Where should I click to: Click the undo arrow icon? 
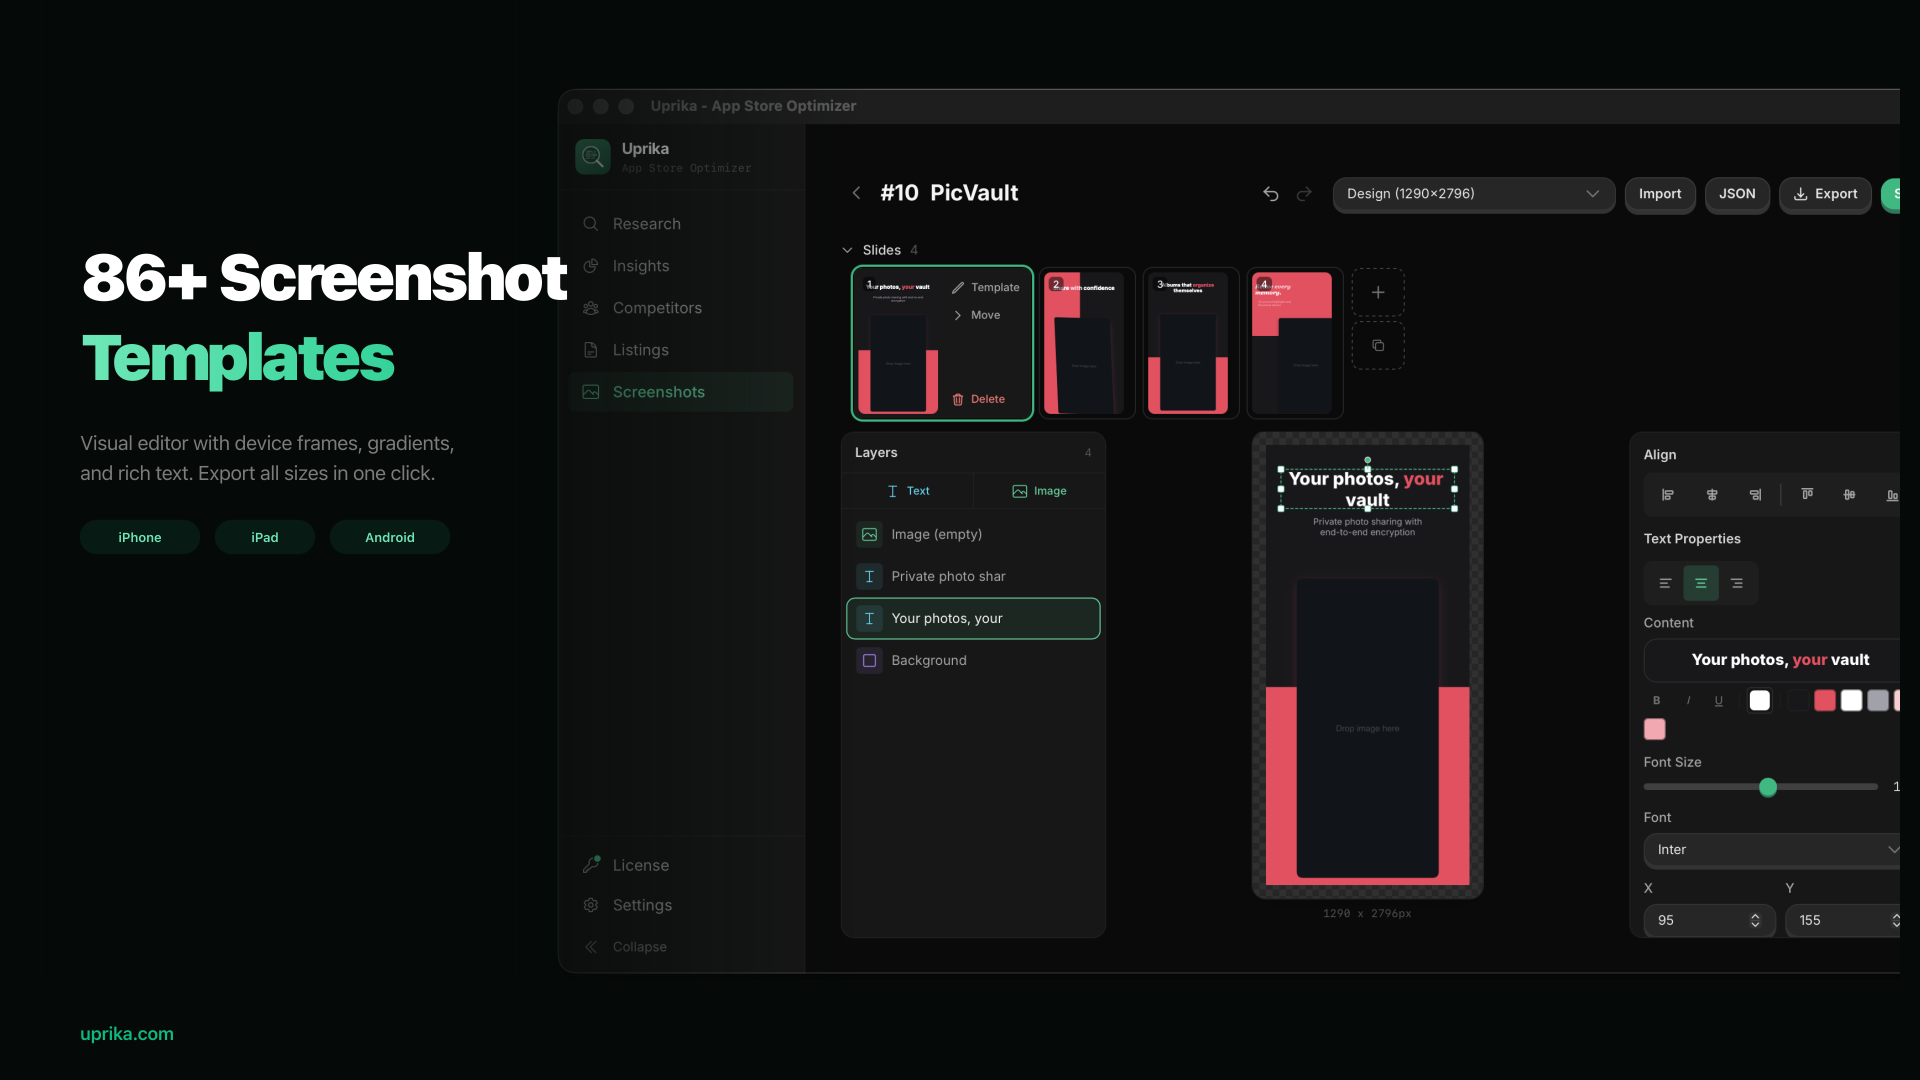pos(1271,194)
